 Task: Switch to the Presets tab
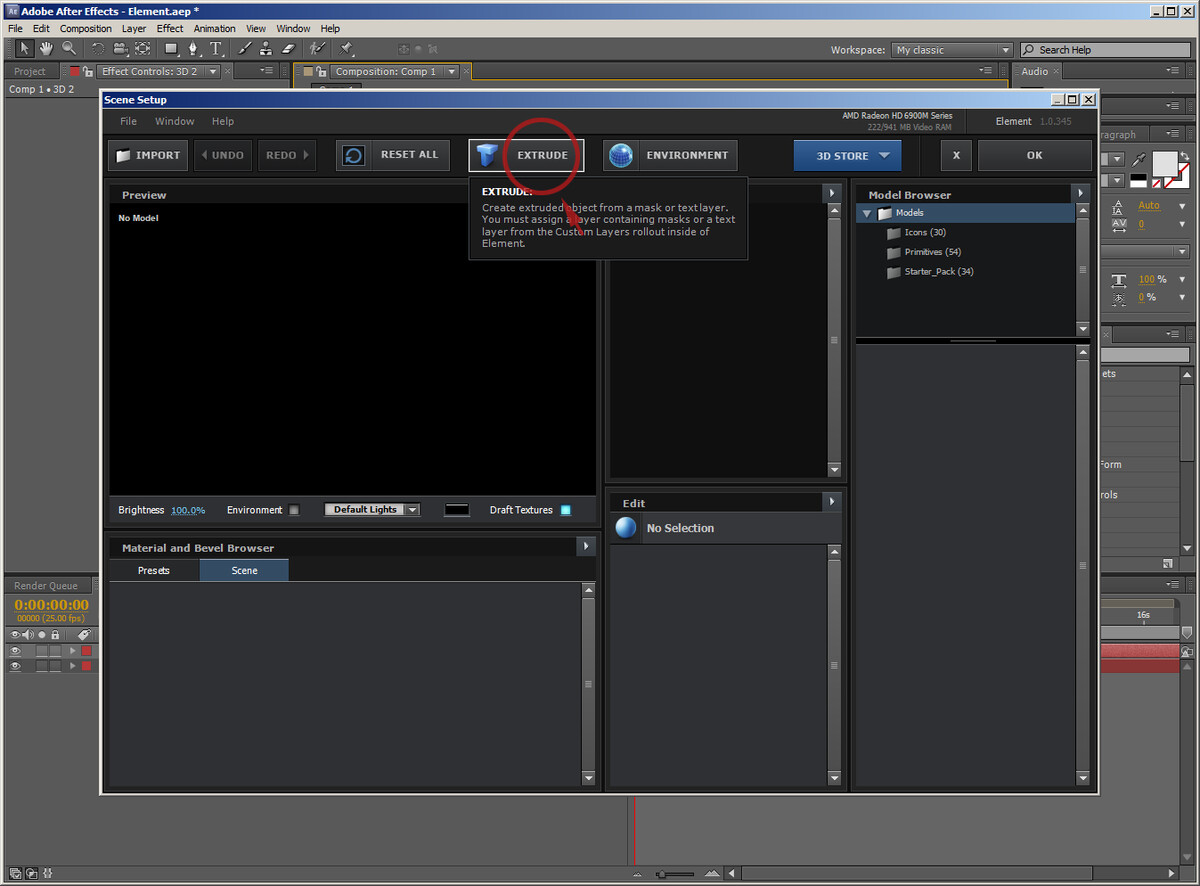pos(154,570)
